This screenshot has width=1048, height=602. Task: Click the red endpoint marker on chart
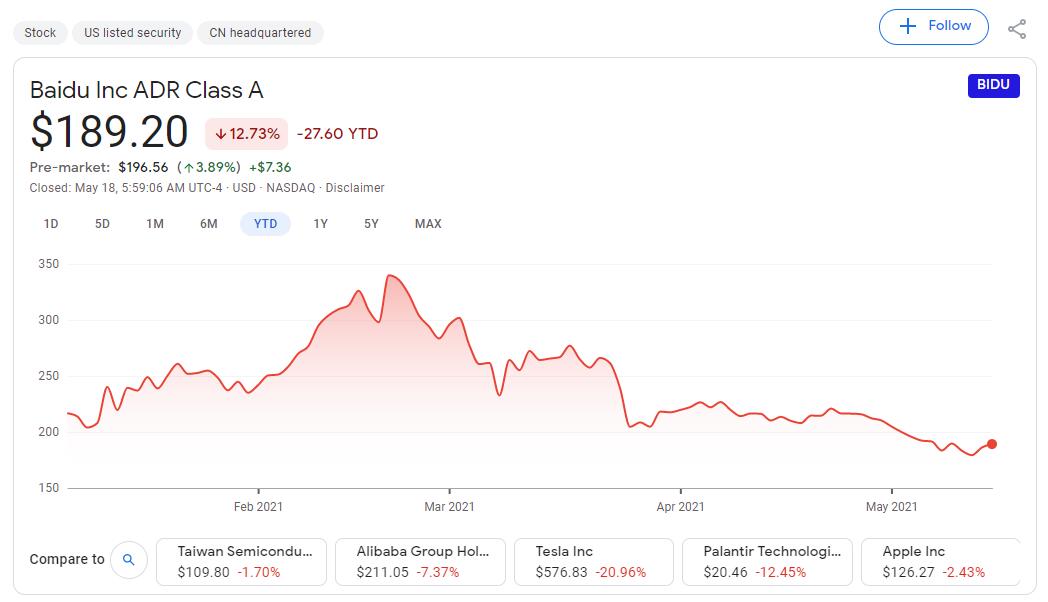click(992, 444)
